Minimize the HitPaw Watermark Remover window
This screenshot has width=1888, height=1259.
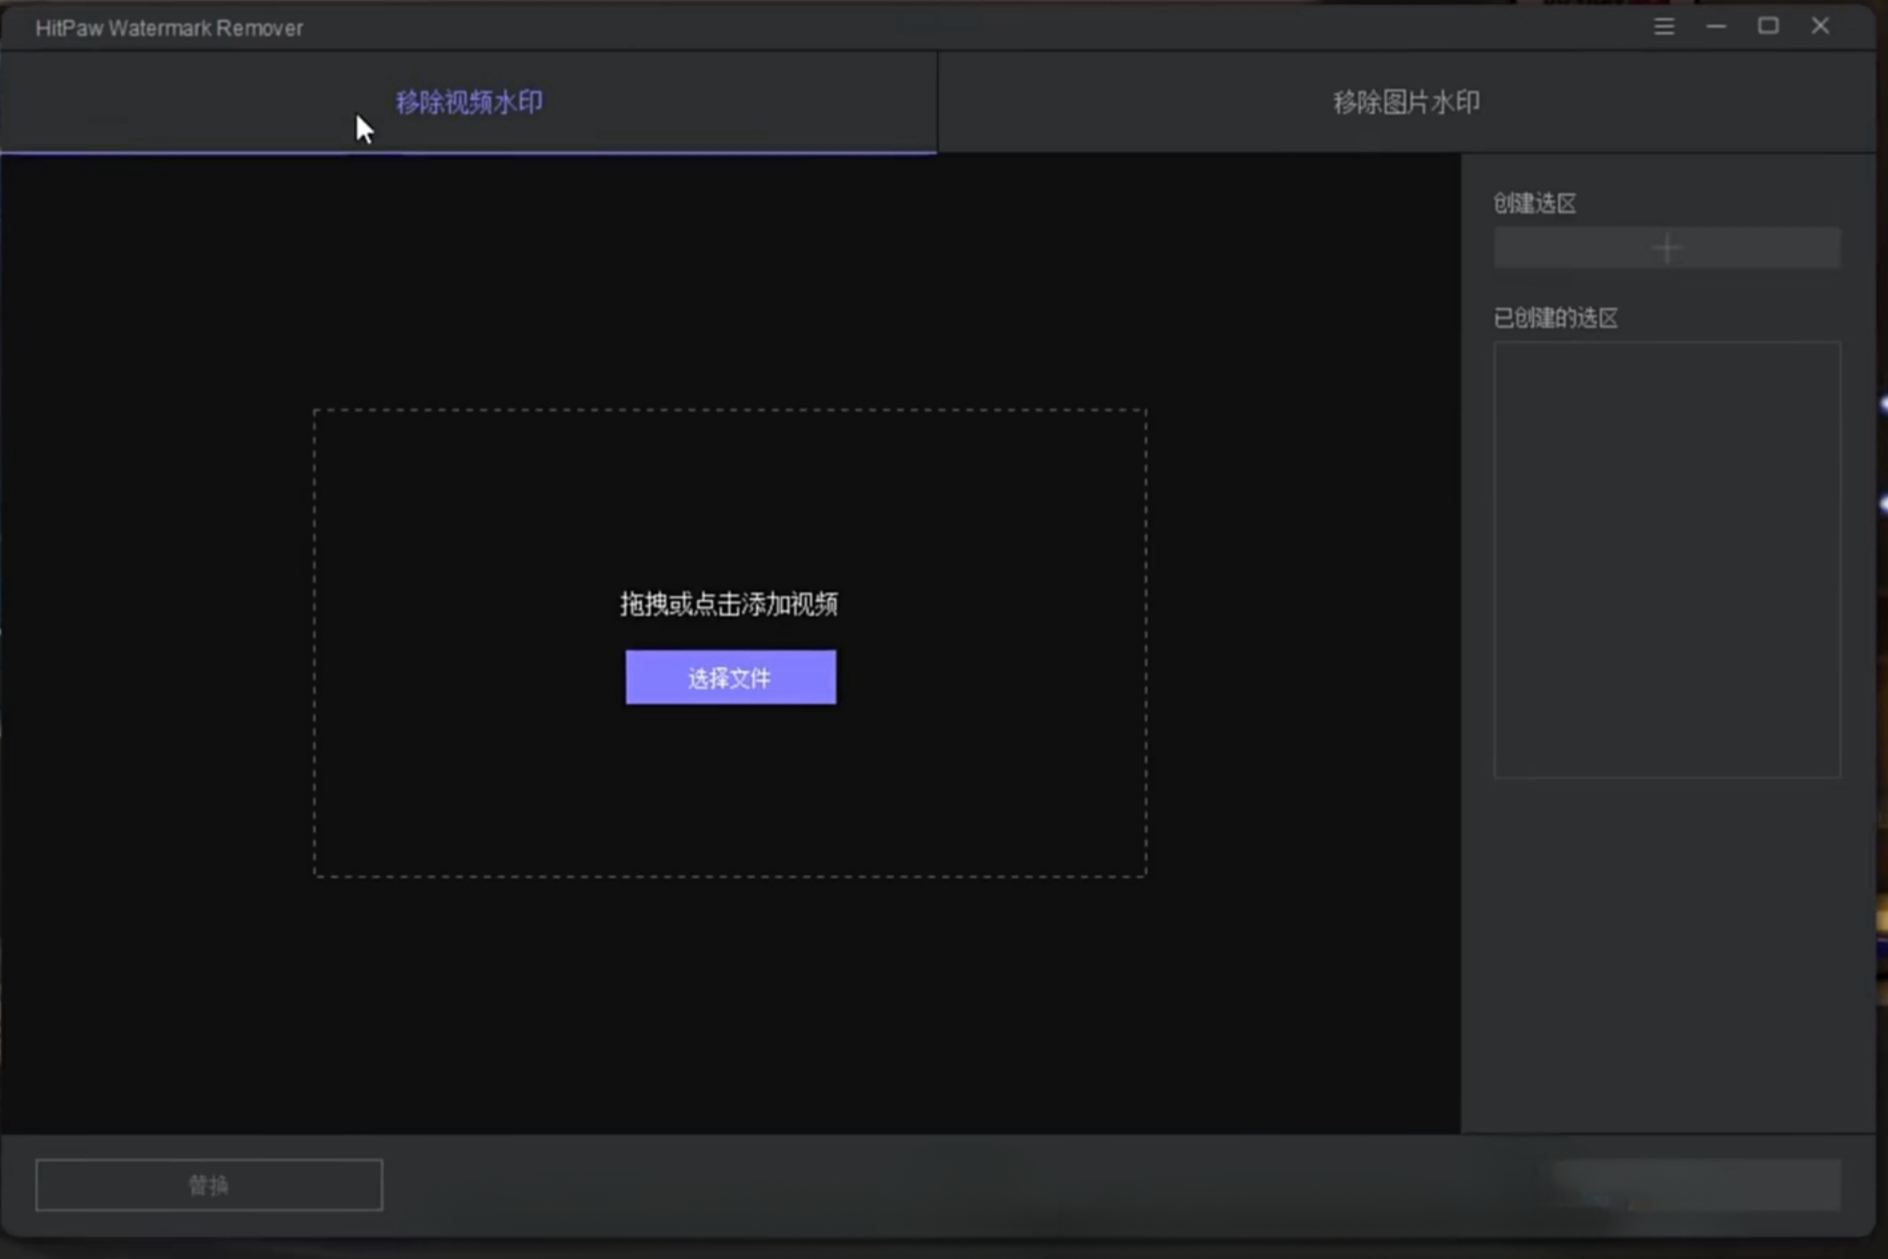tap(1716, 27)
